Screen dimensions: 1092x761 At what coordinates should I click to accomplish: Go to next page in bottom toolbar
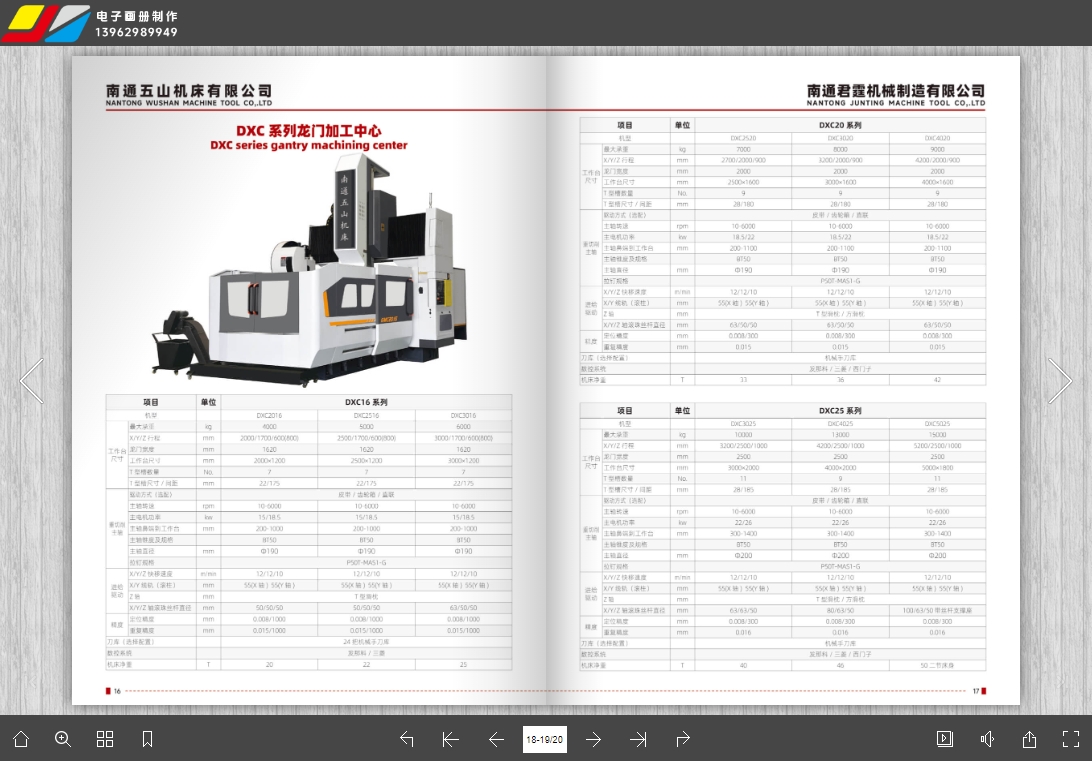coord(593,739)
